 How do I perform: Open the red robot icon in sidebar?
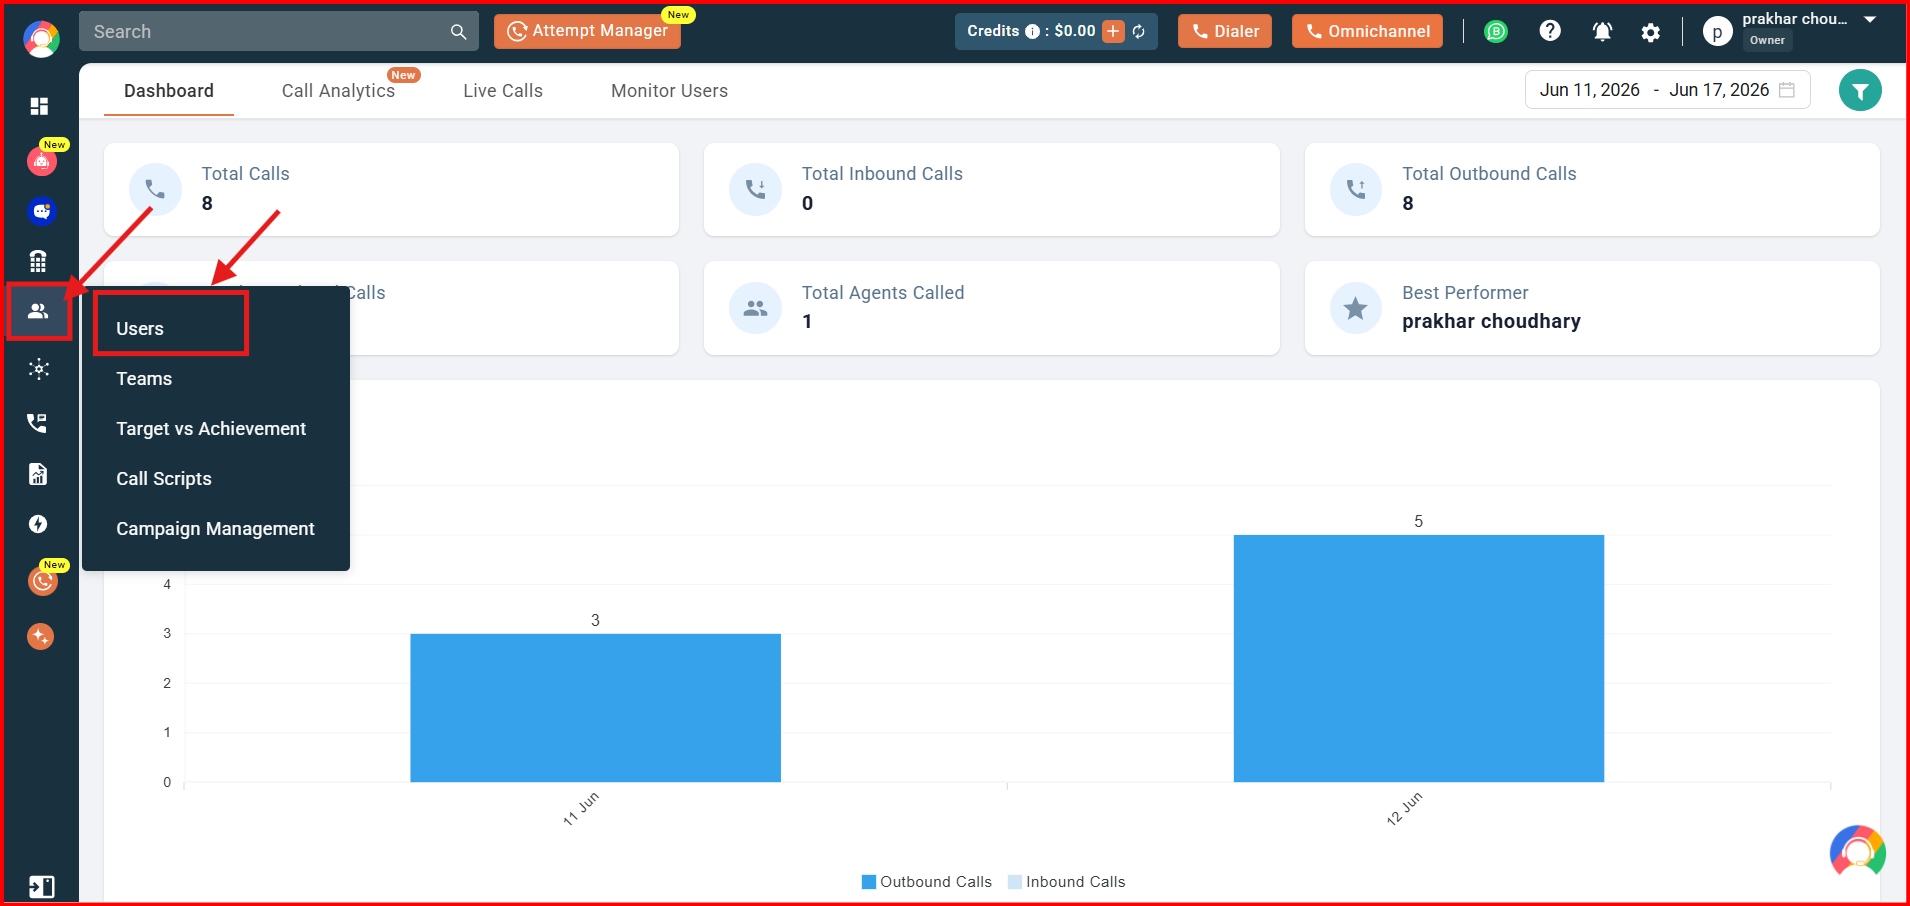41,160
